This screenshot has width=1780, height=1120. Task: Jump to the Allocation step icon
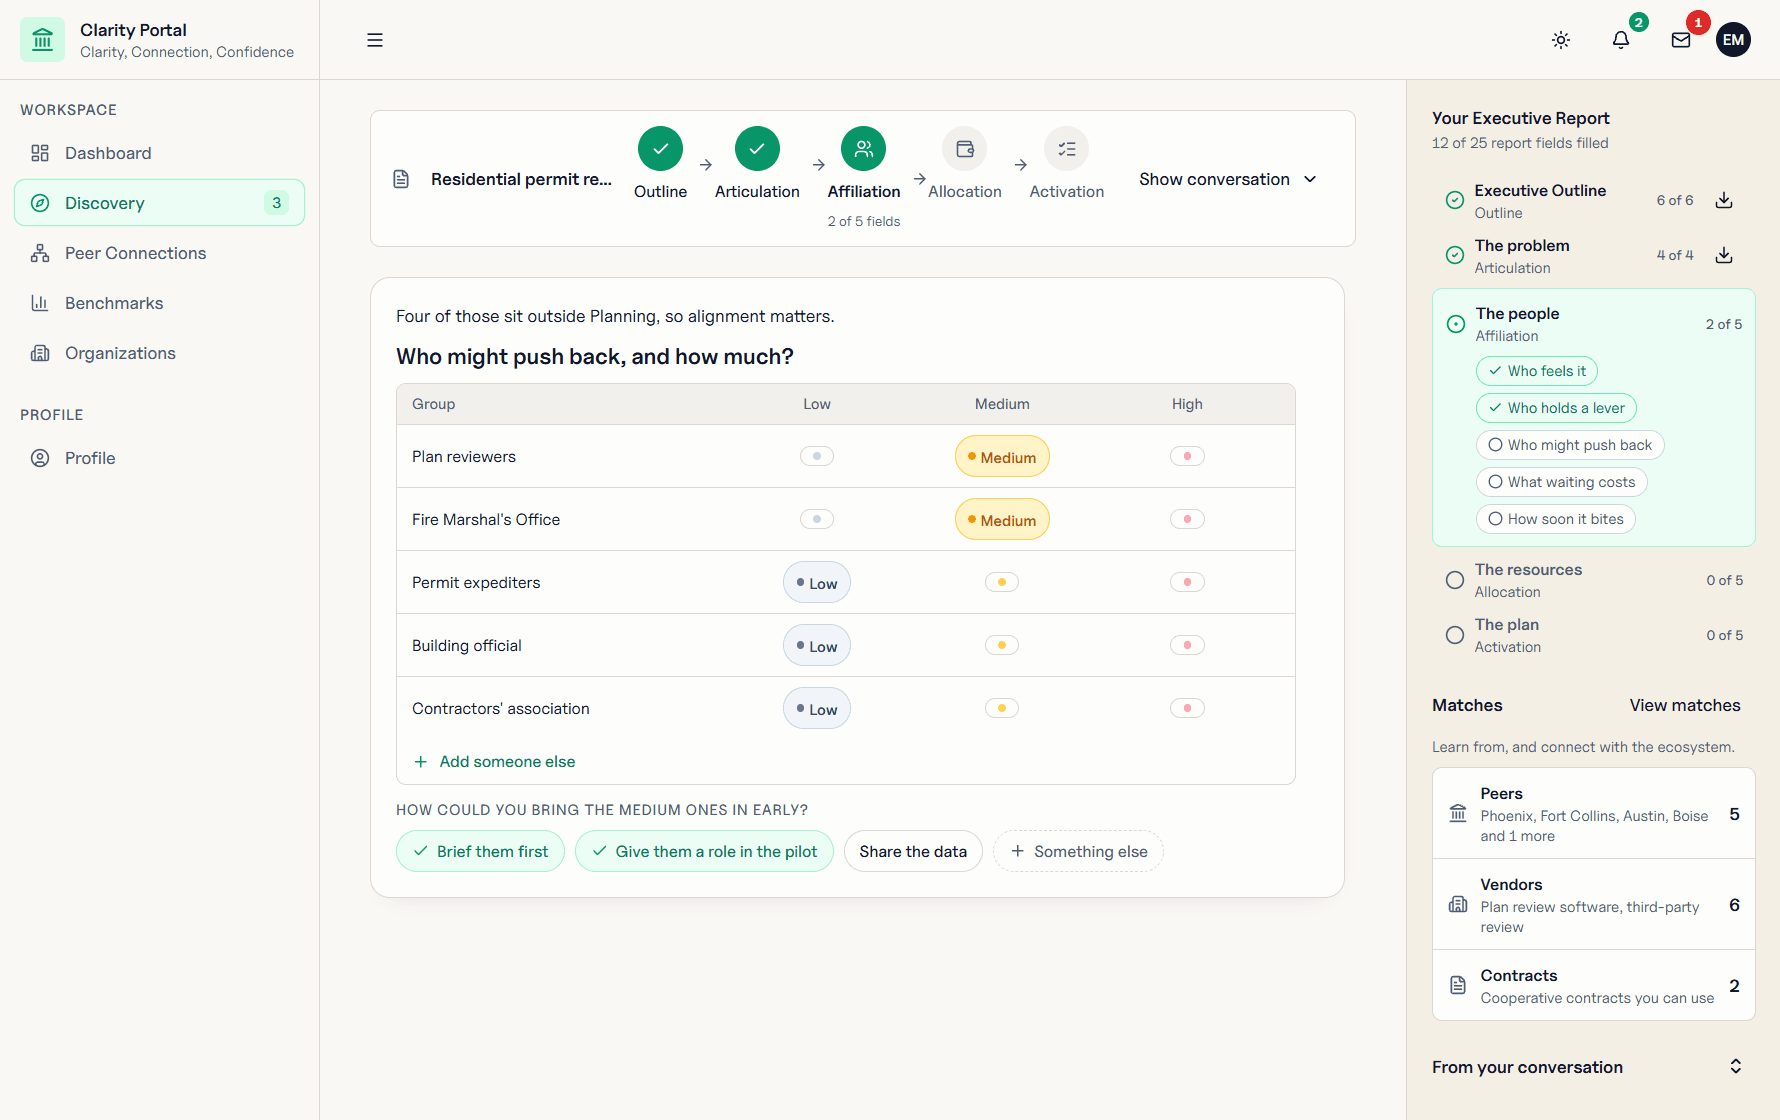[965, 149]
